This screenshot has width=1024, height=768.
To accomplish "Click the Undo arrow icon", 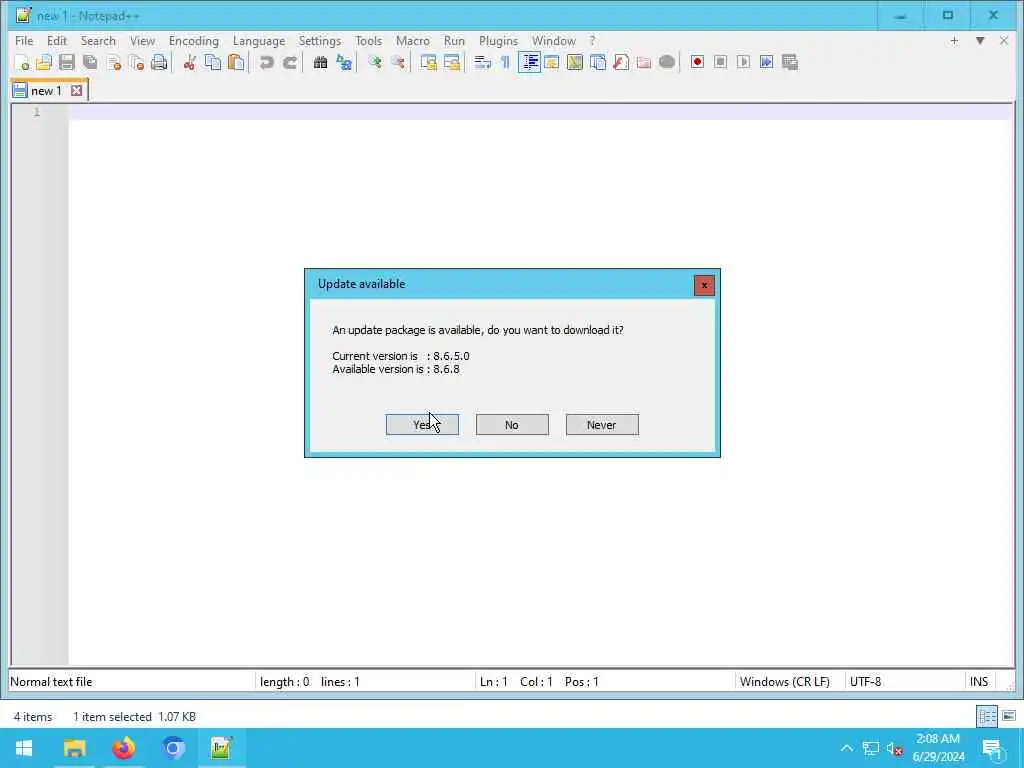I will 266,63.
